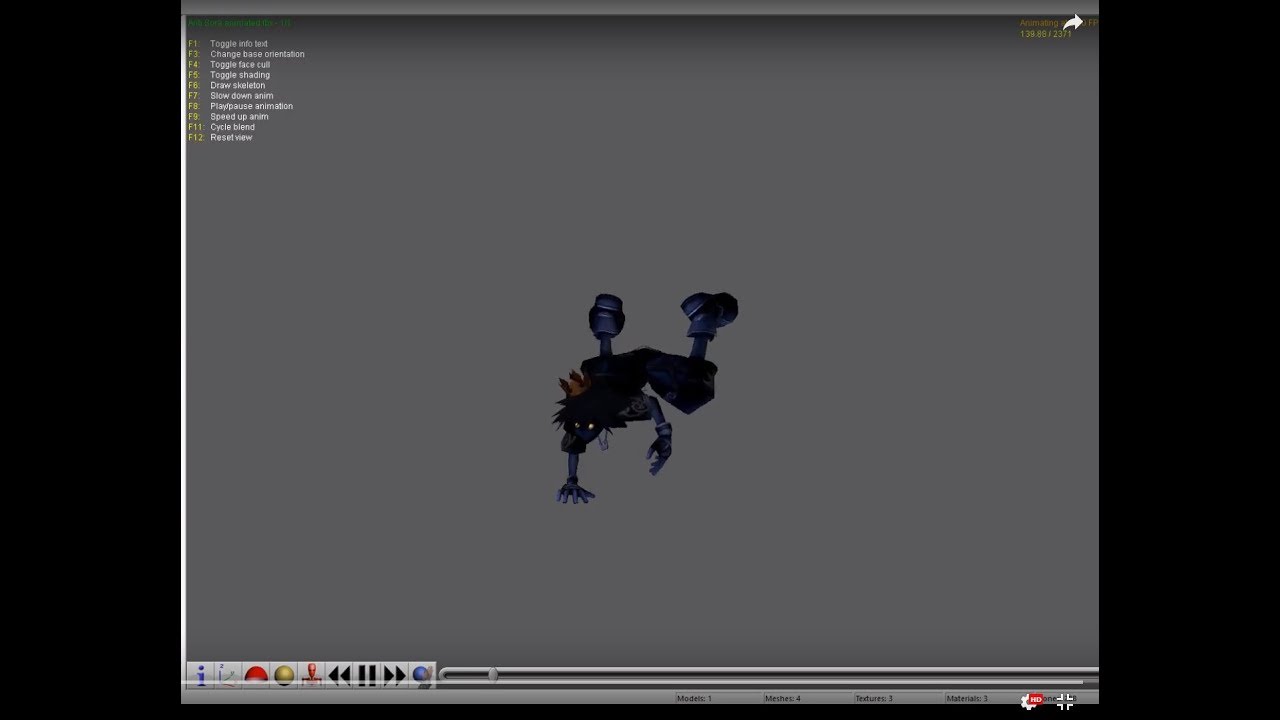The height and width of the screenshot is (720, 1280).
Task: Click the fast-forward animation button
Action: pyautogui.click(x=395, y=675)
